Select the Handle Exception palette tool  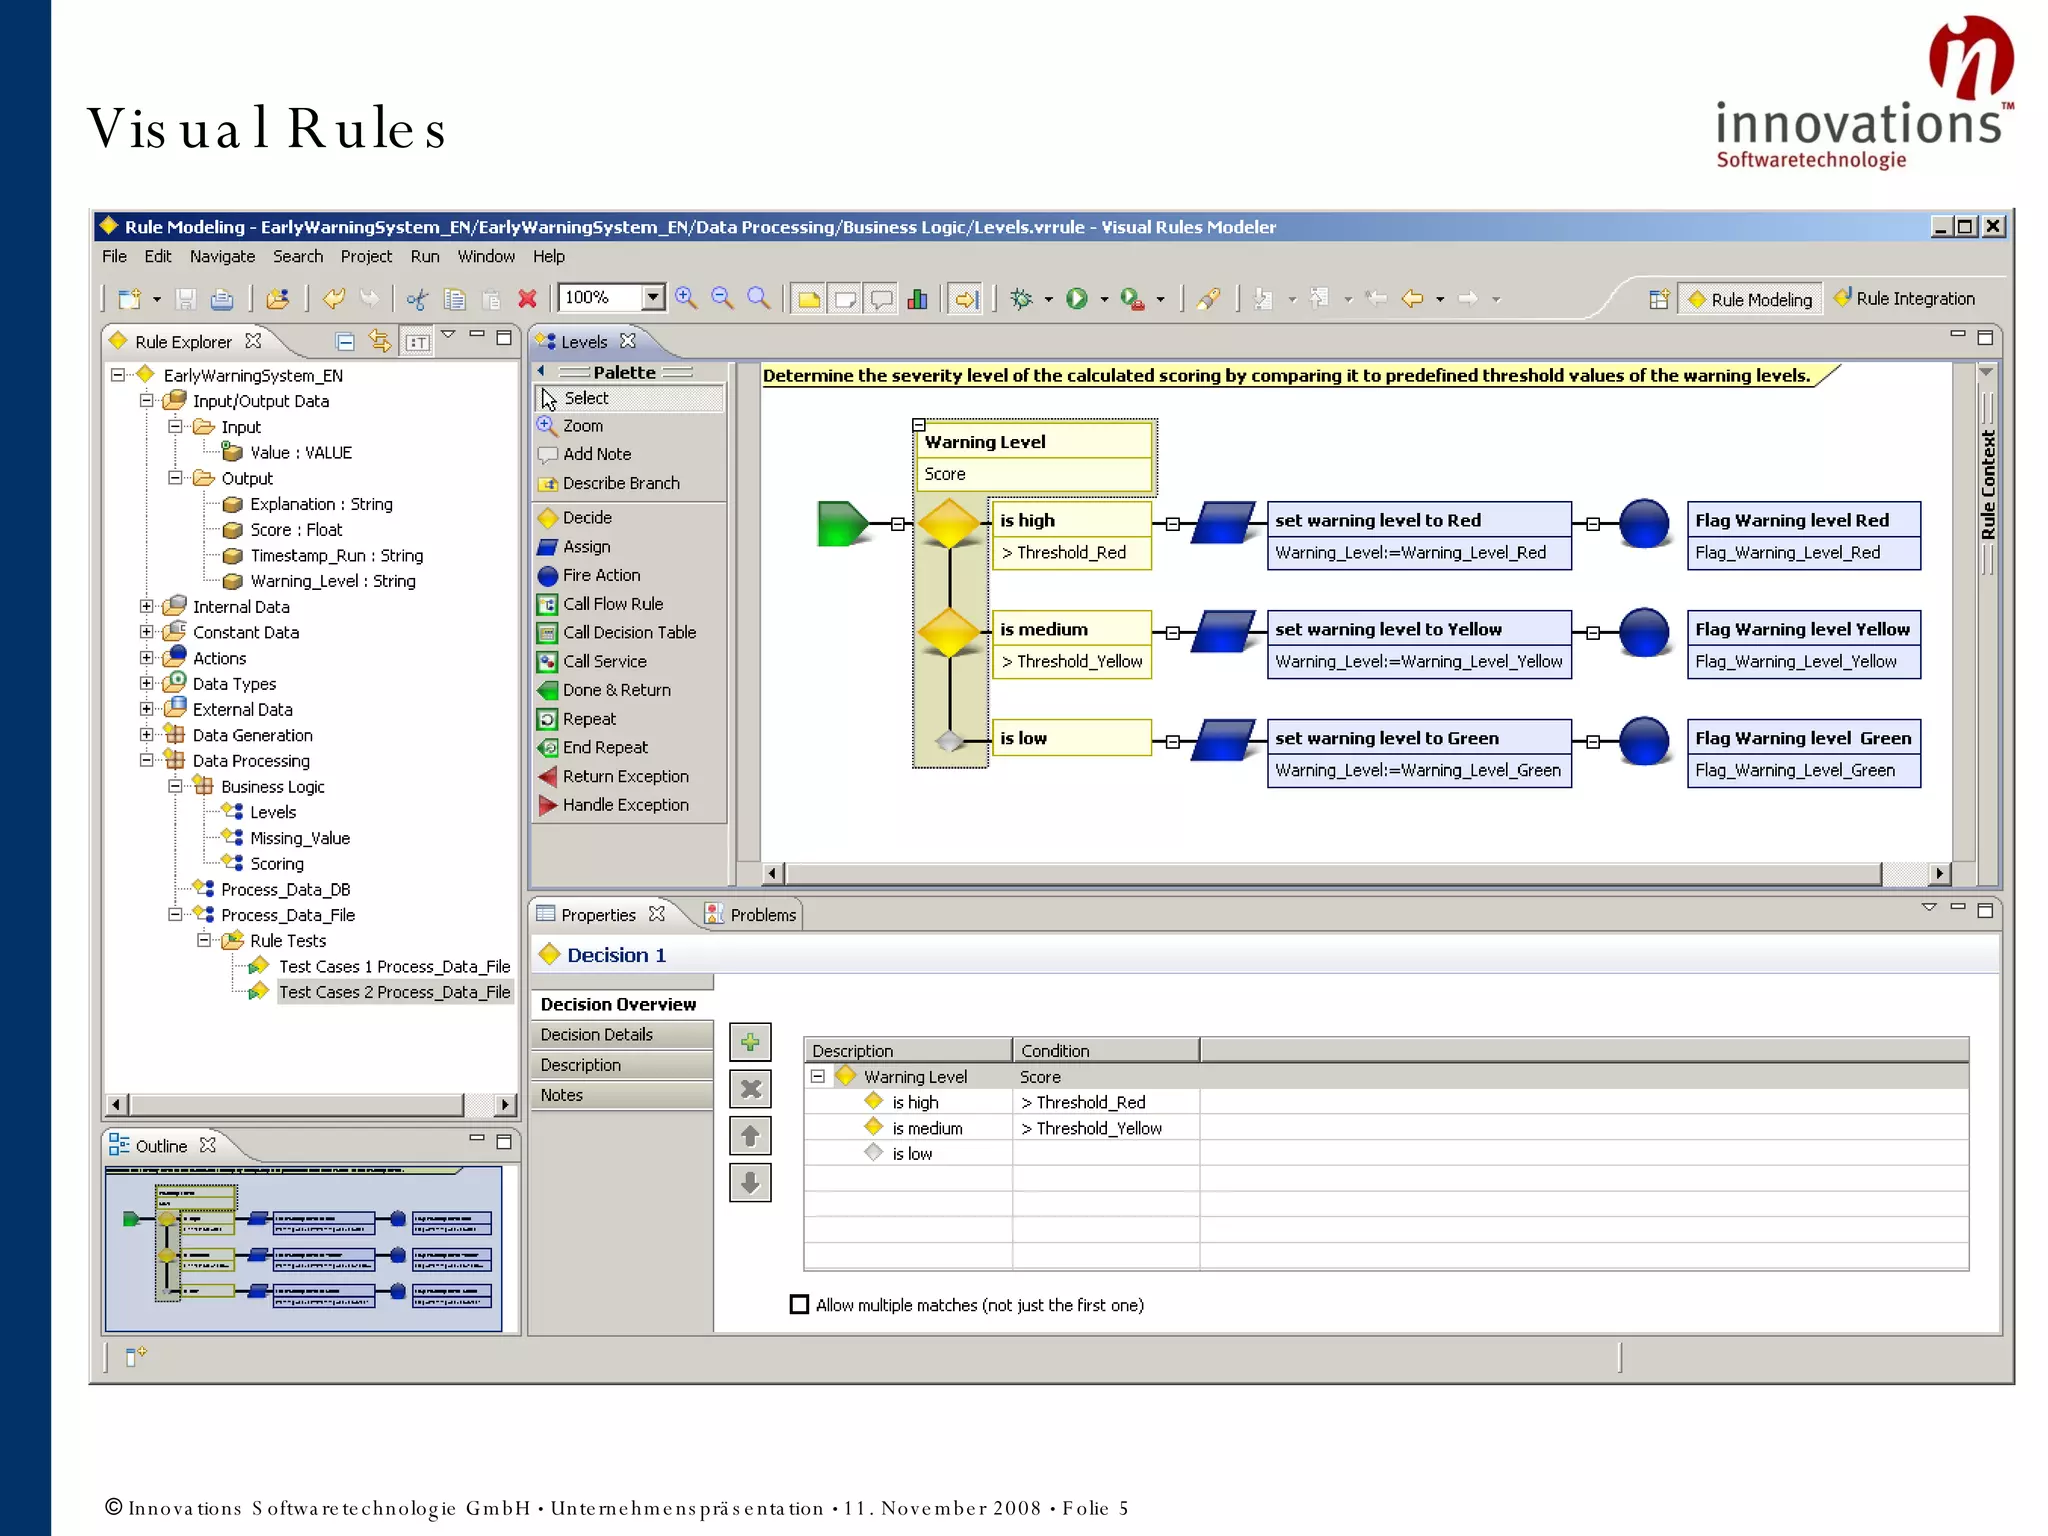click(624, 805)
